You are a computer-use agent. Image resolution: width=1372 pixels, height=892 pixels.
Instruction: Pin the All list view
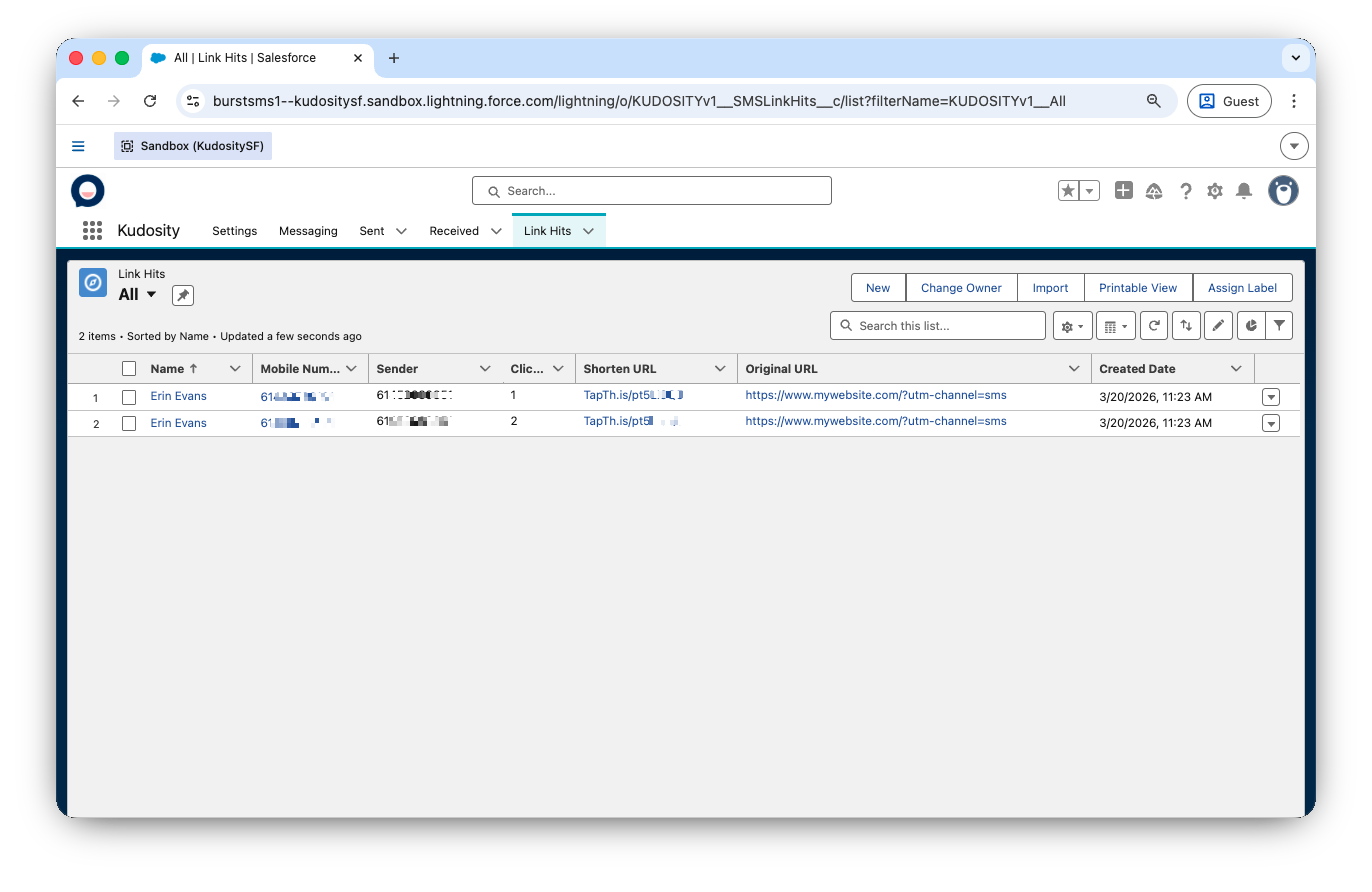tap(182, 295)
